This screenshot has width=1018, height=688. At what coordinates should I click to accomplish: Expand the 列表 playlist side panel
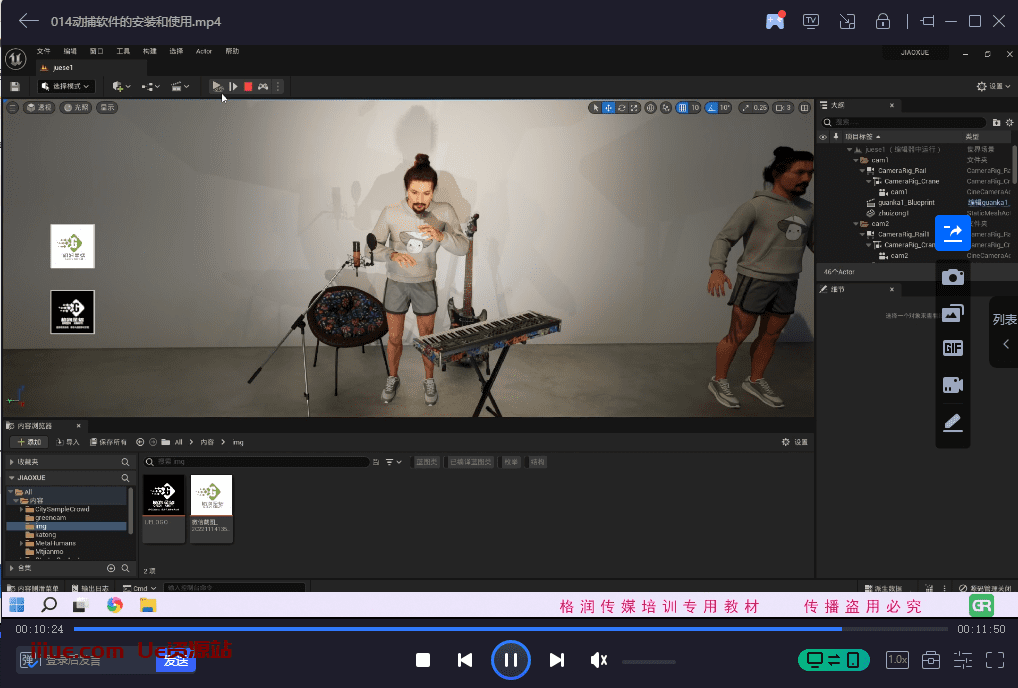click(x=1004, y=331)
